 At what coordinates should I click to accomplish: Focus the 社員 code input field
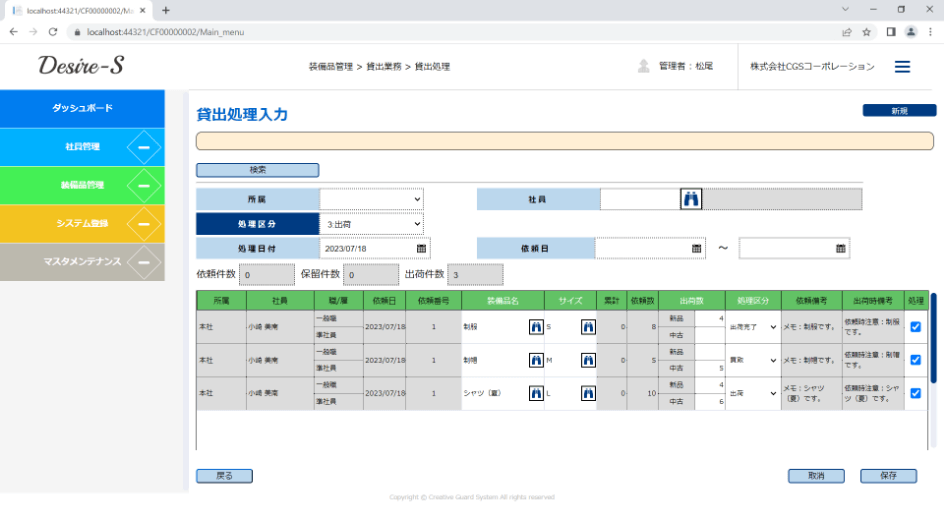point(640,199)
